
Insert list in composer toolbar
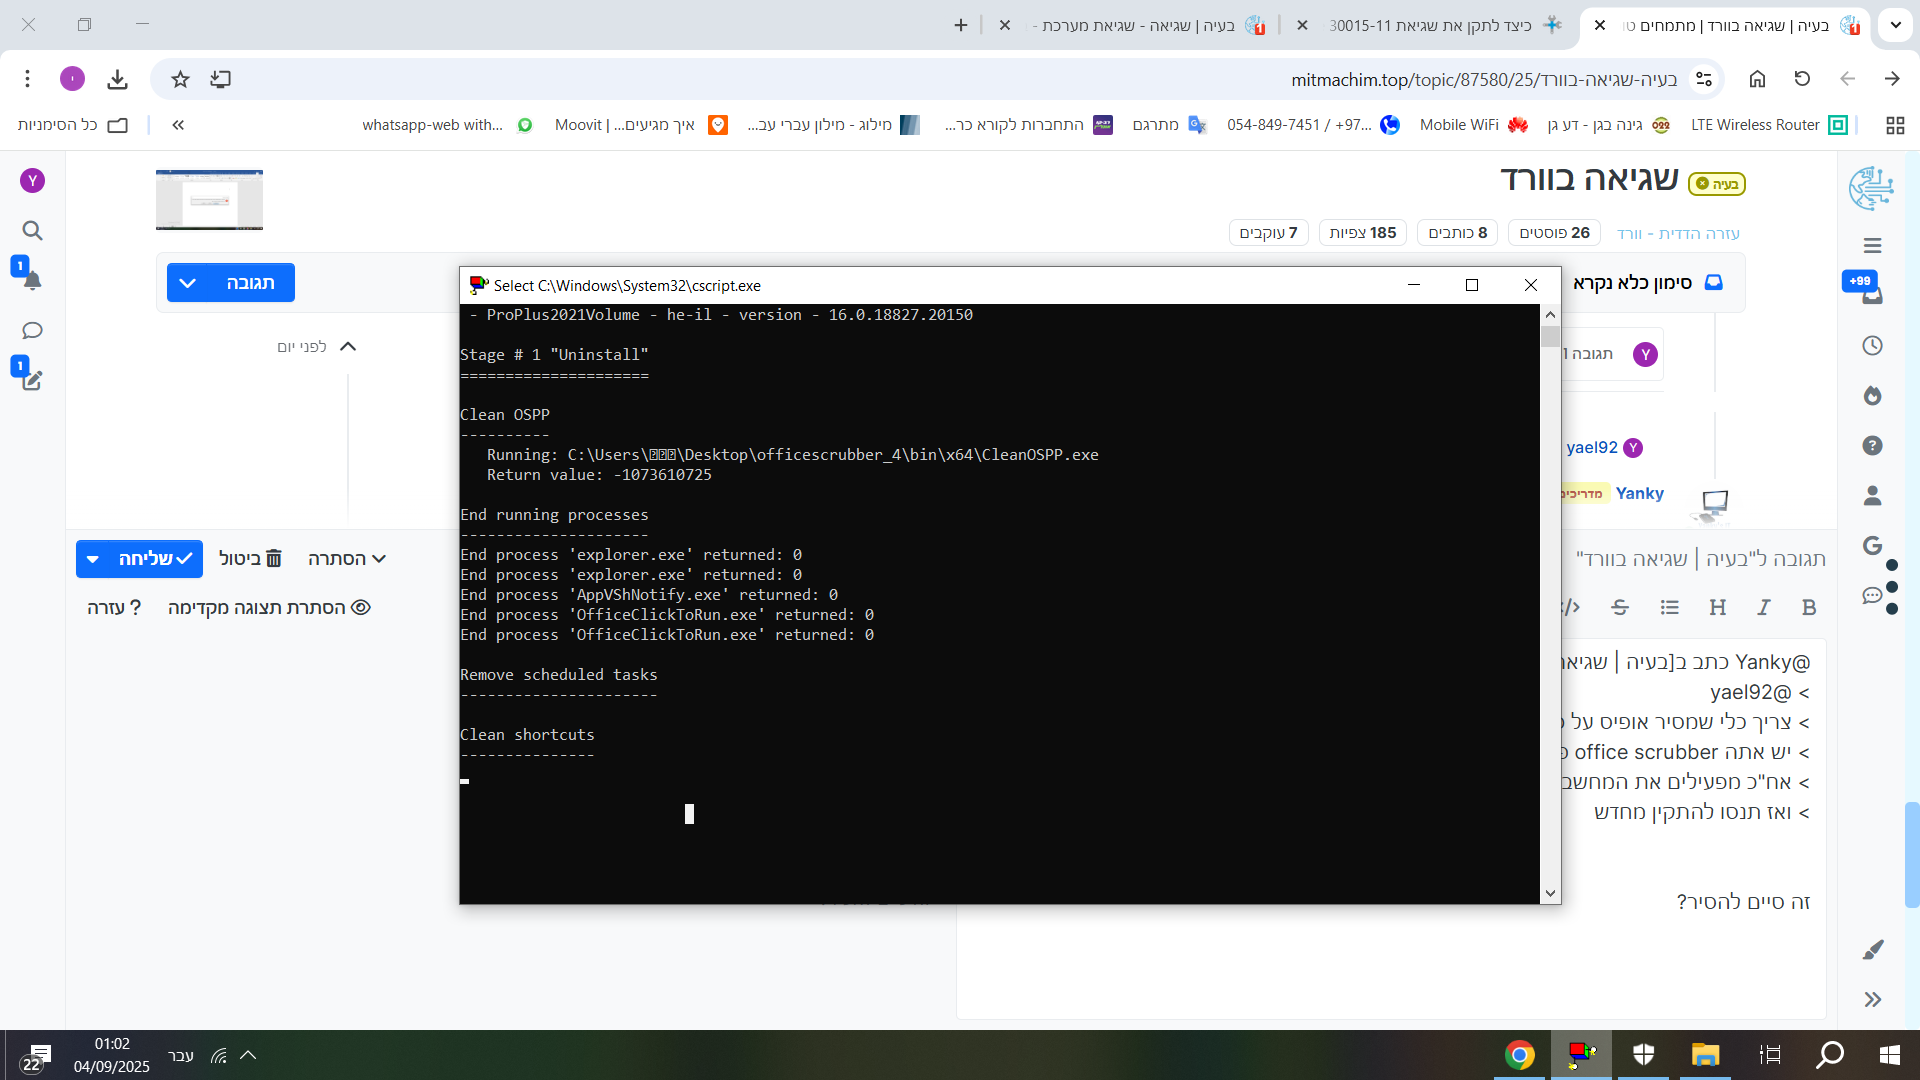coord(1669,607)
